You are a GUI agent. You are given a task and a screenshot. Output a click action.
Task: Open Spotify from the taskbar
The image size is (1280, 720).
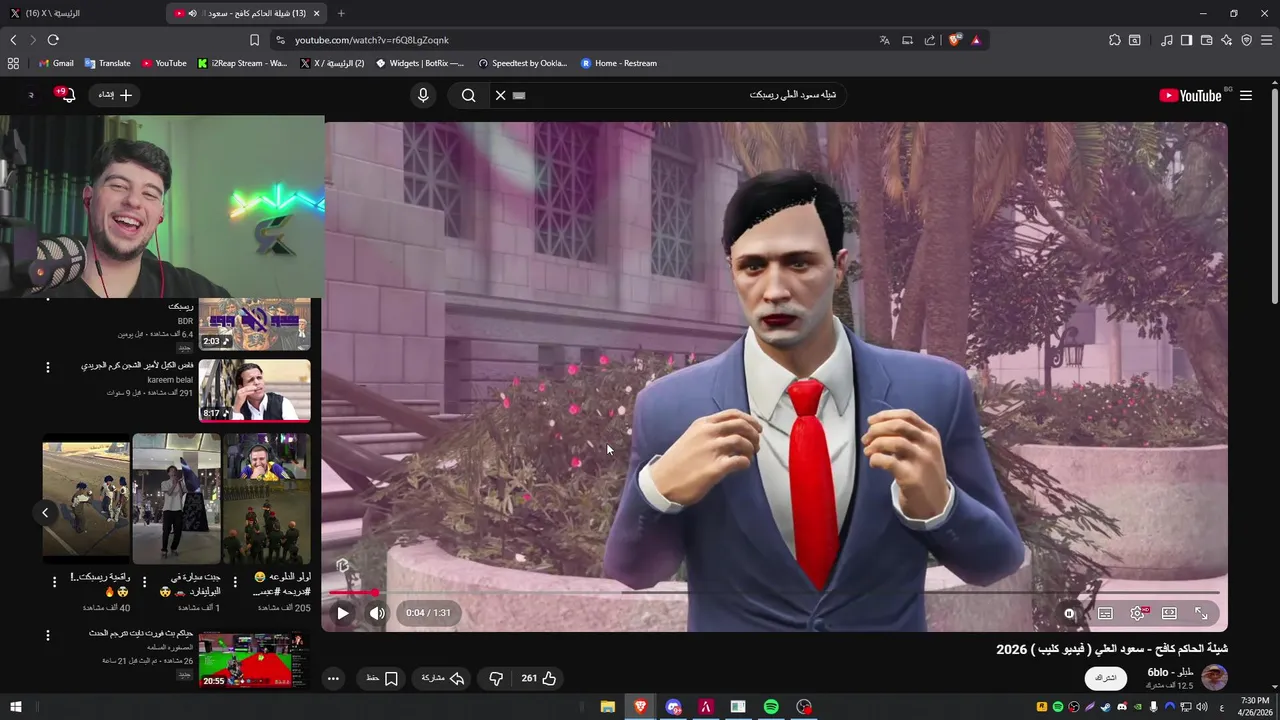click(x=771, y=707)
